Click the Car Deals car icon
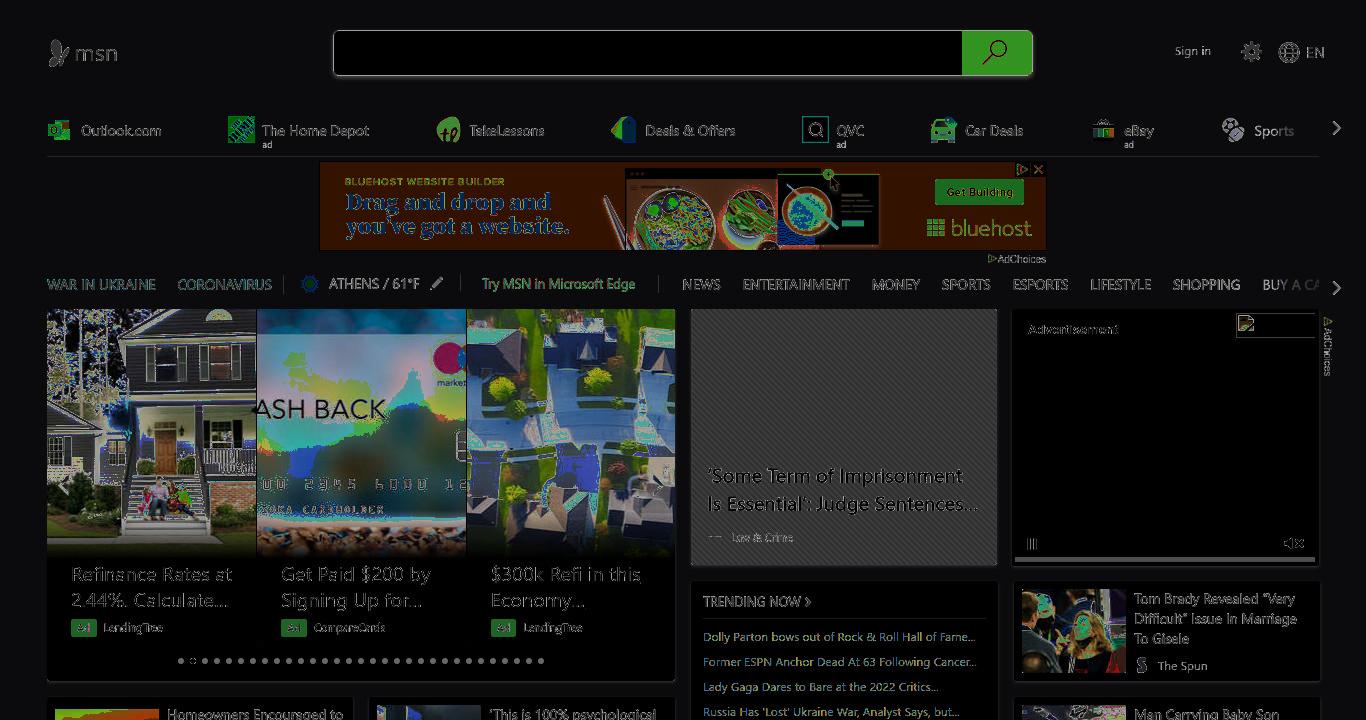1366x720 pixels. tap(943, 130)
